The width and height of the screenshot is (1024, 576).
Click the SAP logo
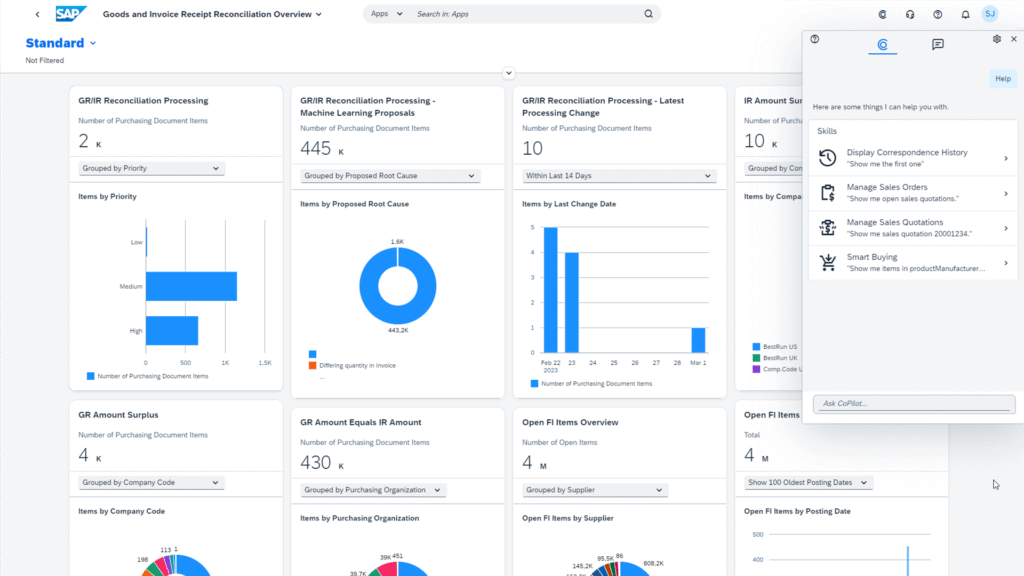71,14
